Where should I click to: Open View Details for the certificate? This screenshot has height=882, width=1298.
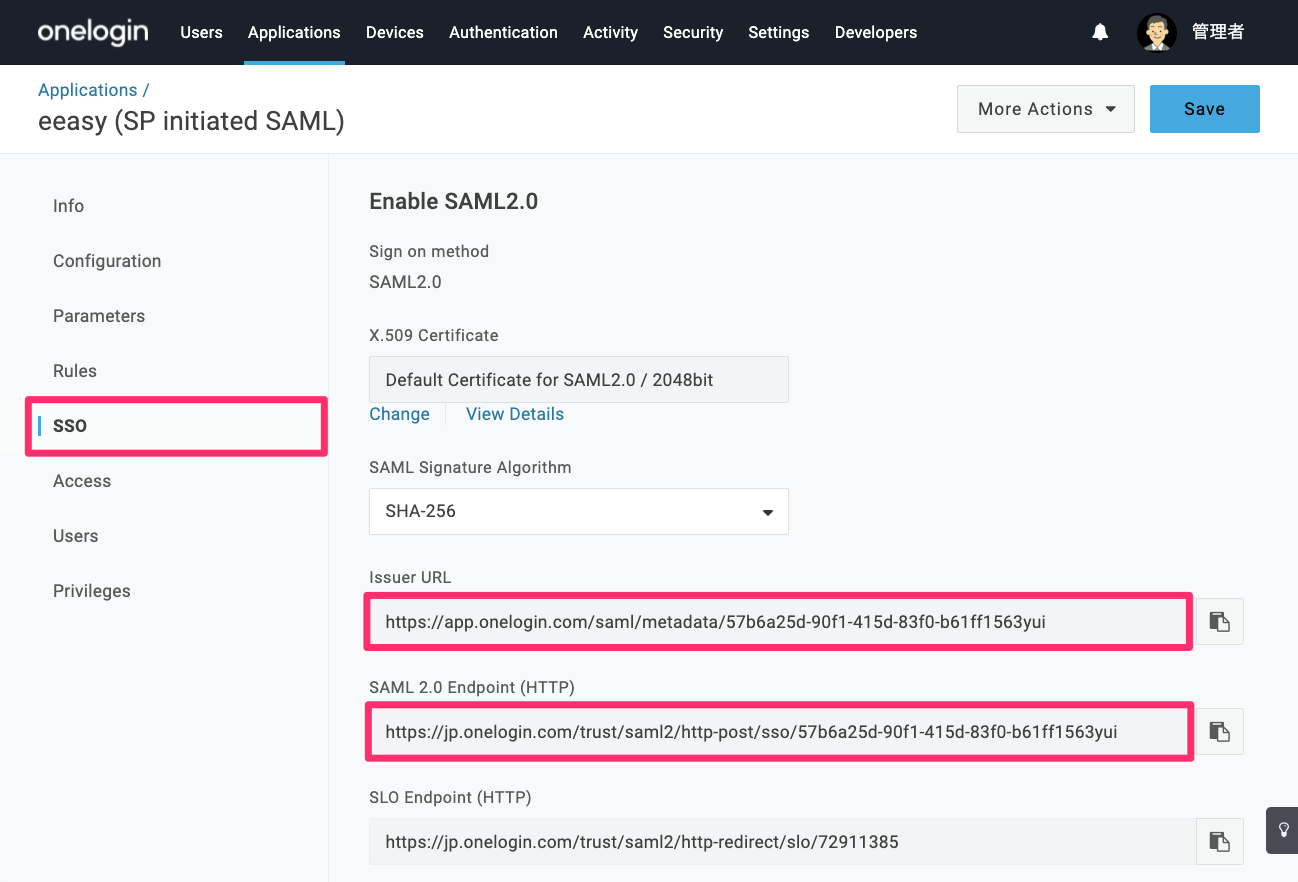click(x=515, y=414)
